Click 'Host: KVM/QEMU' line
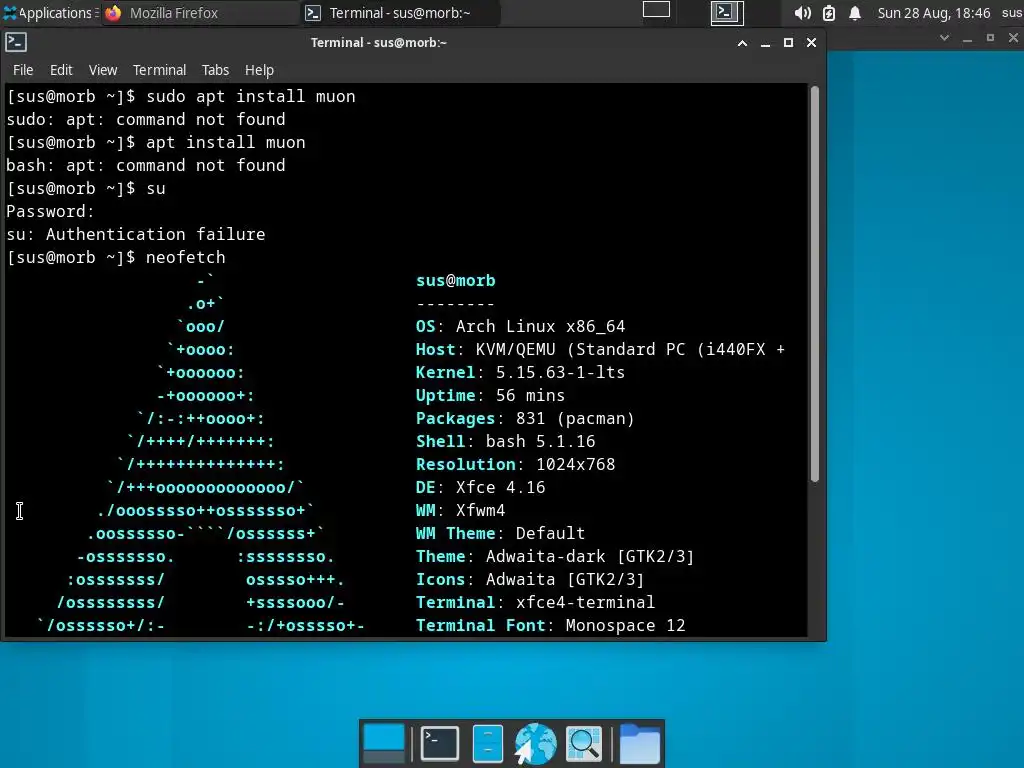 click(x=600, y=349)
